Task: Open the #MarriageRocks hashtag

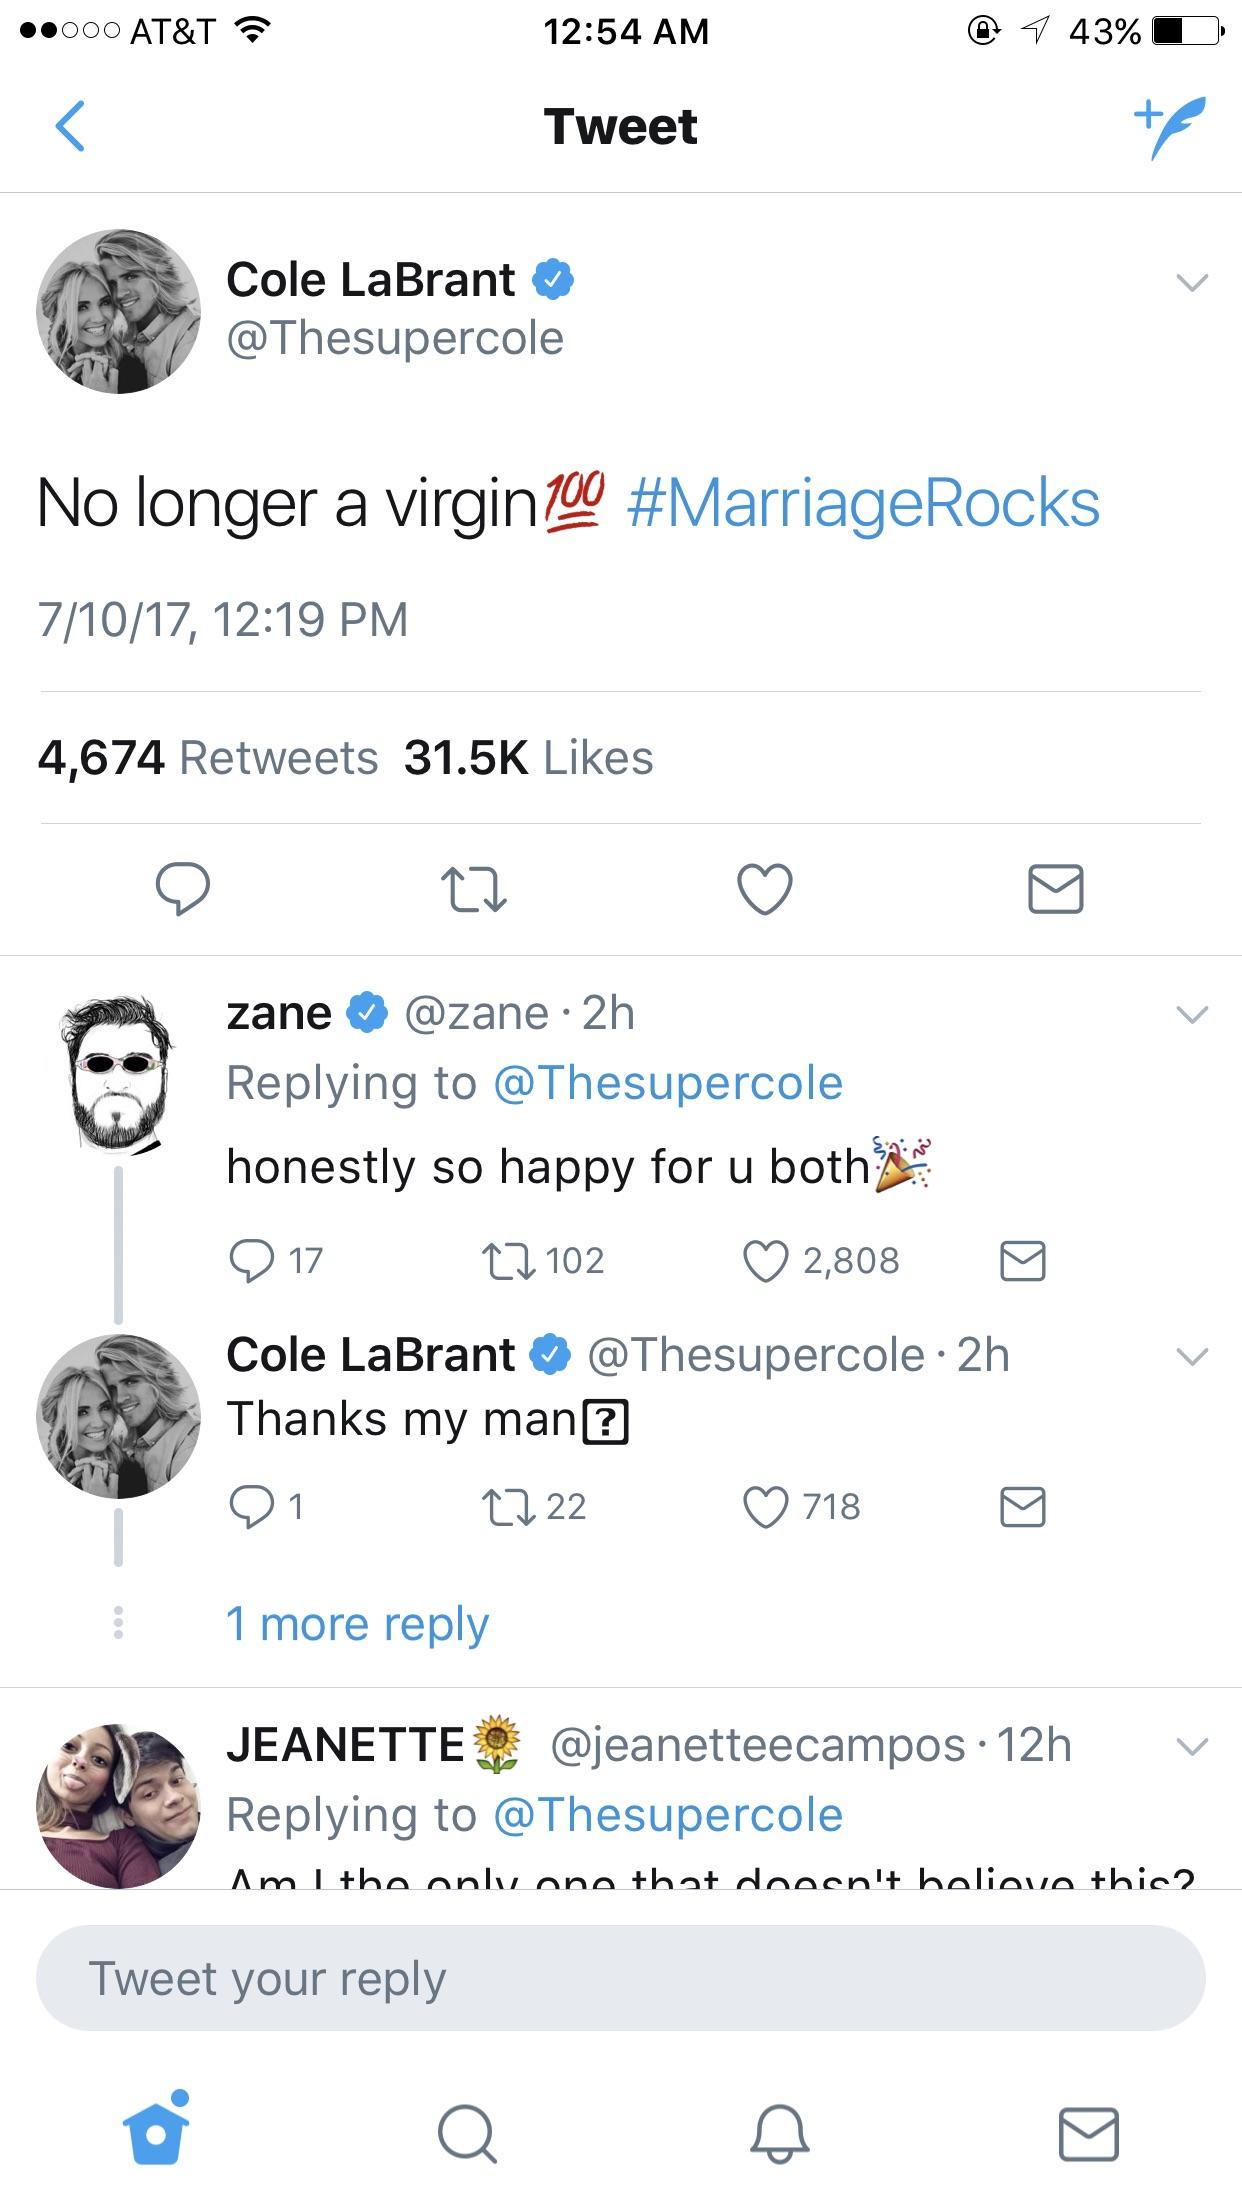Action: (x=863, y=503)
